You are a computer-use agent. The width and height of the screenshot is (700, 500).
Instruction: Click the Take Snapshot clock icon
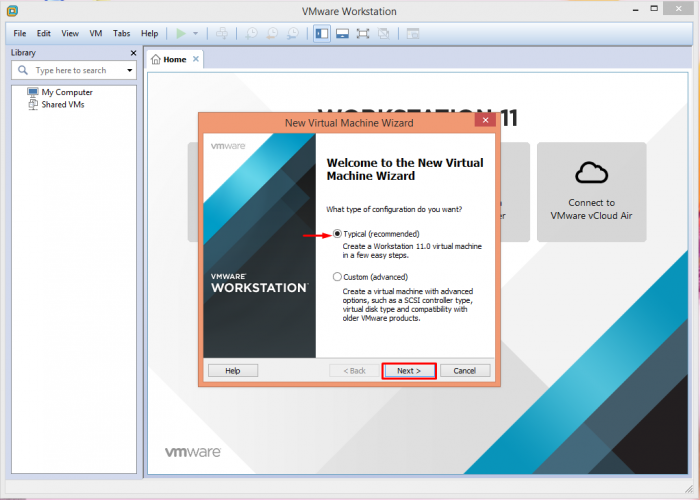click(x=251, y=33)
